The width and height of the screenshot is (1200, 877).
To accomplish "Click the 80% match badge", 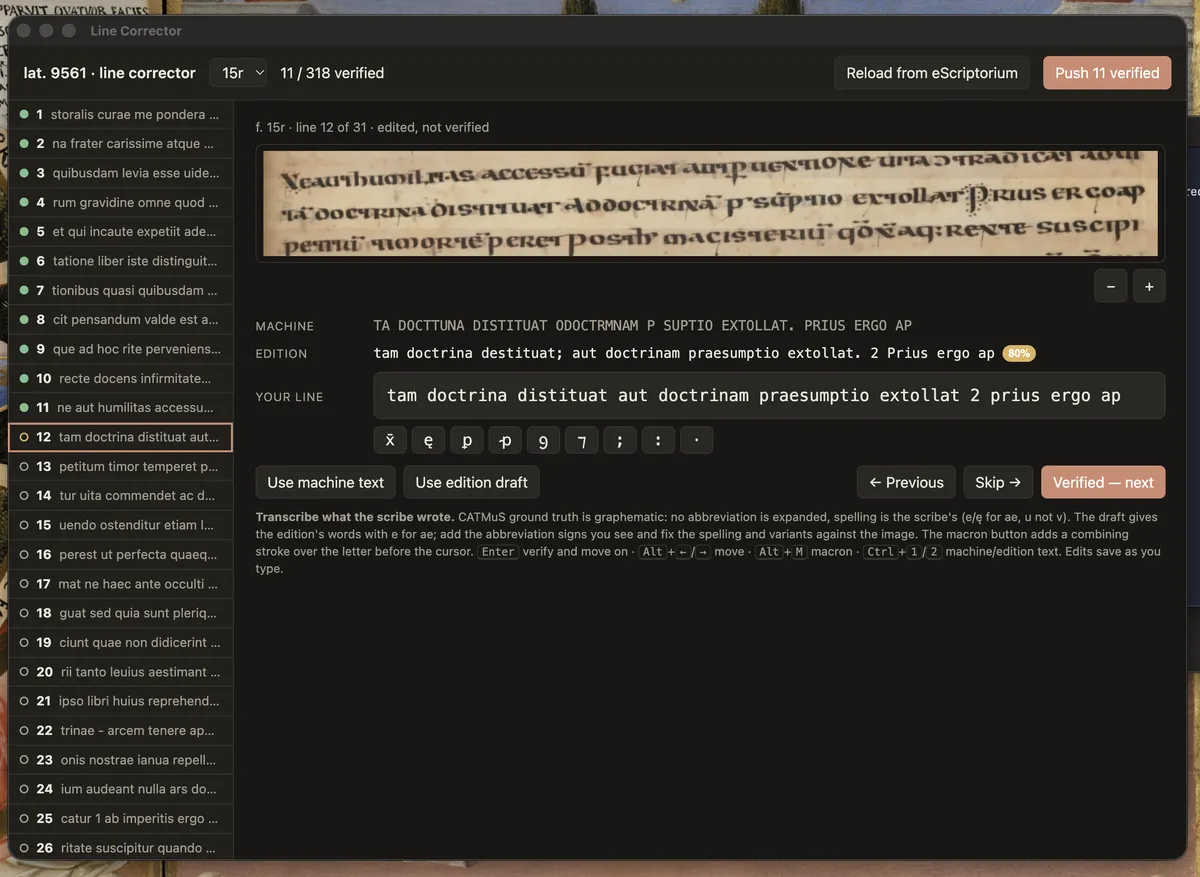I will point(1018,354).
